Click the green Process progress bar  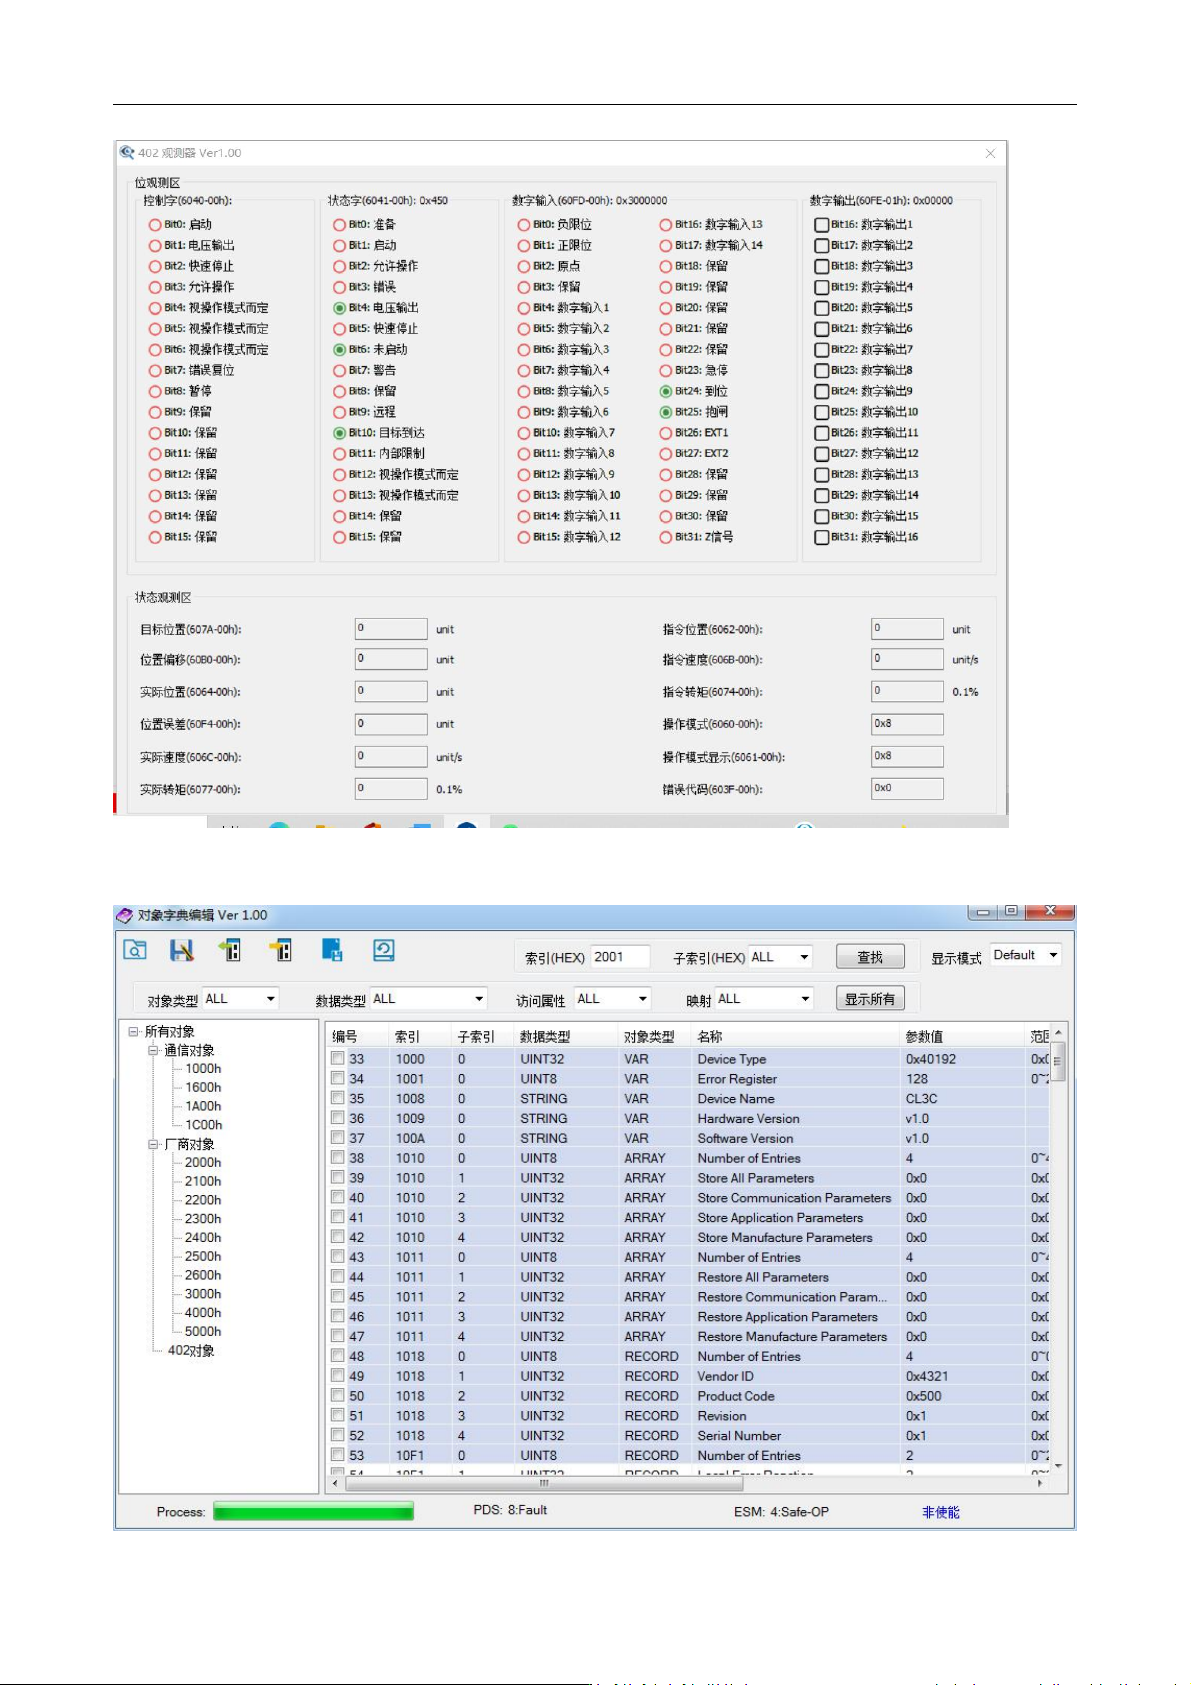313,1511
